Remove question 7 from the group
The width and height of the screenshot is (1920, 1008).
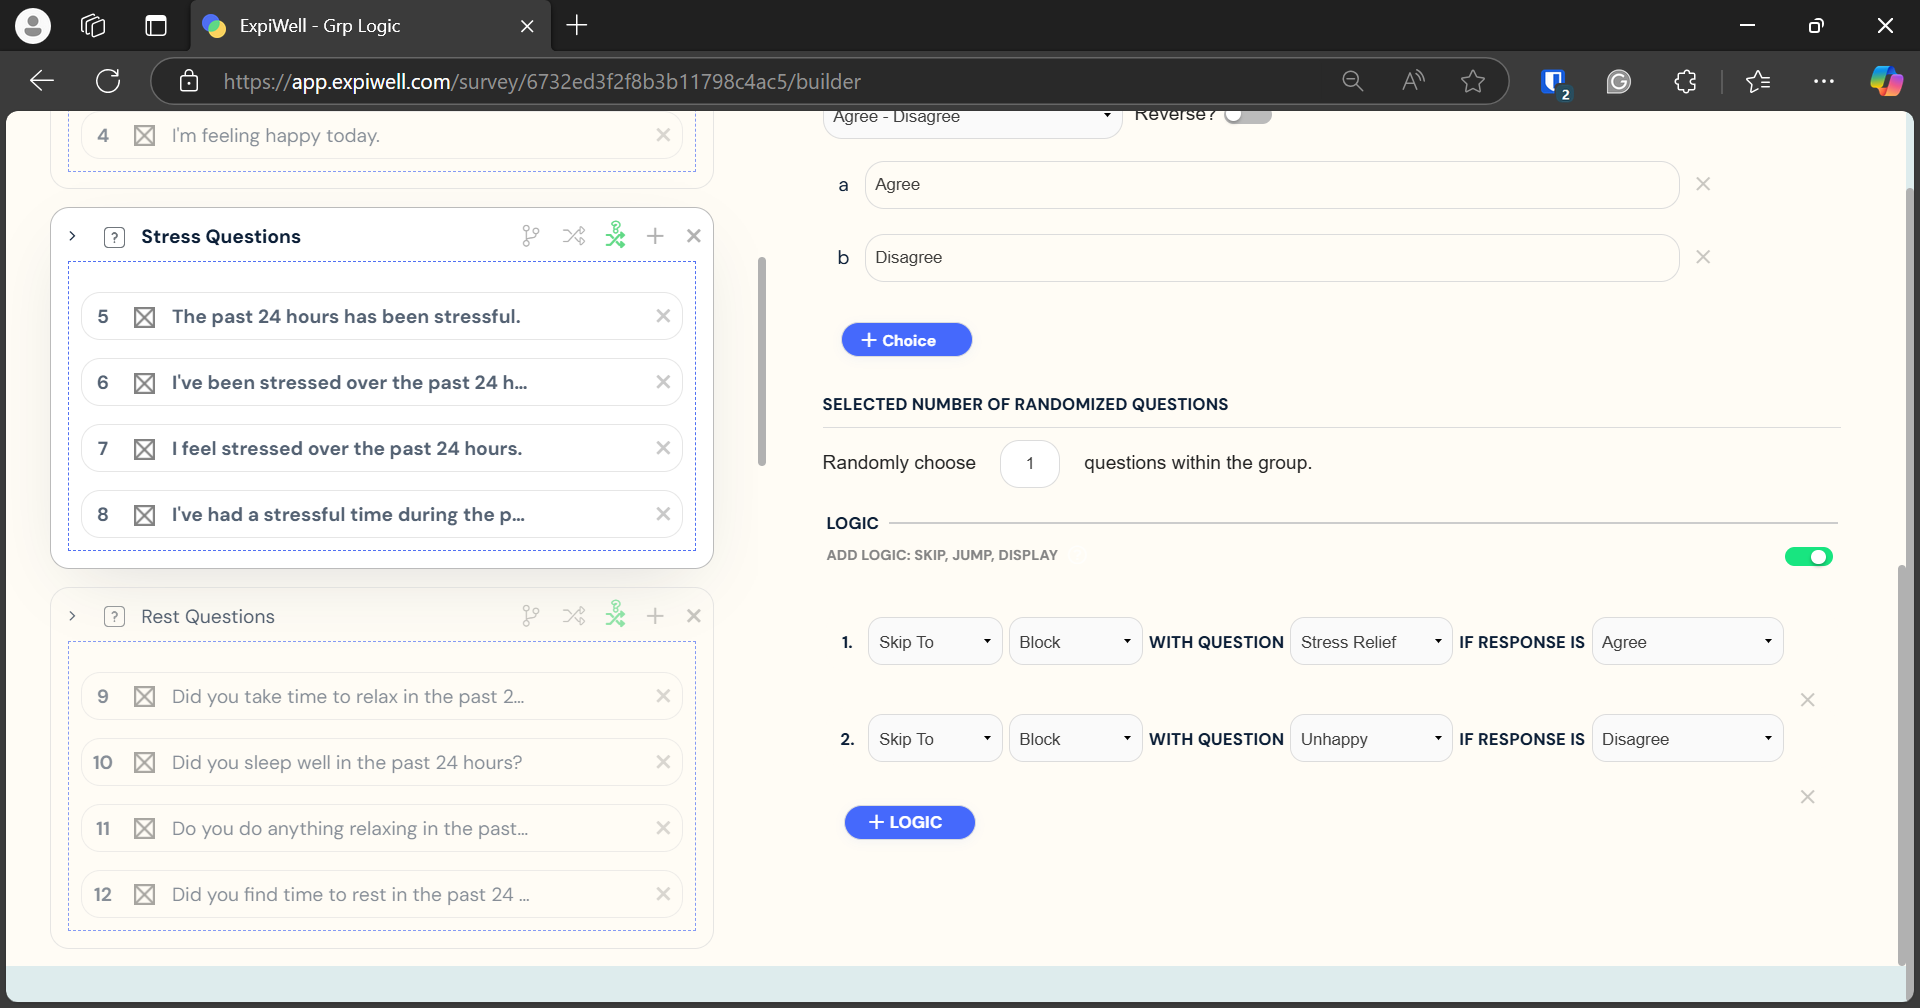click(663, 448)
